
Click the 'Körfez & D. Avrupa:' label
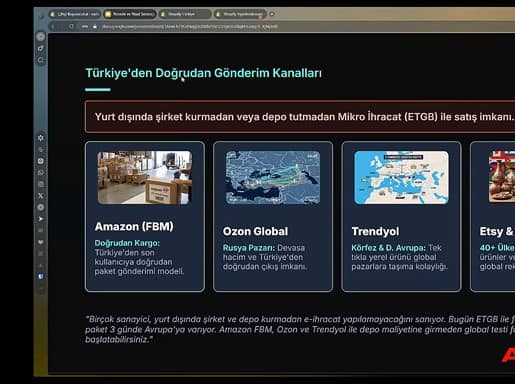click(x=388, y=248)
